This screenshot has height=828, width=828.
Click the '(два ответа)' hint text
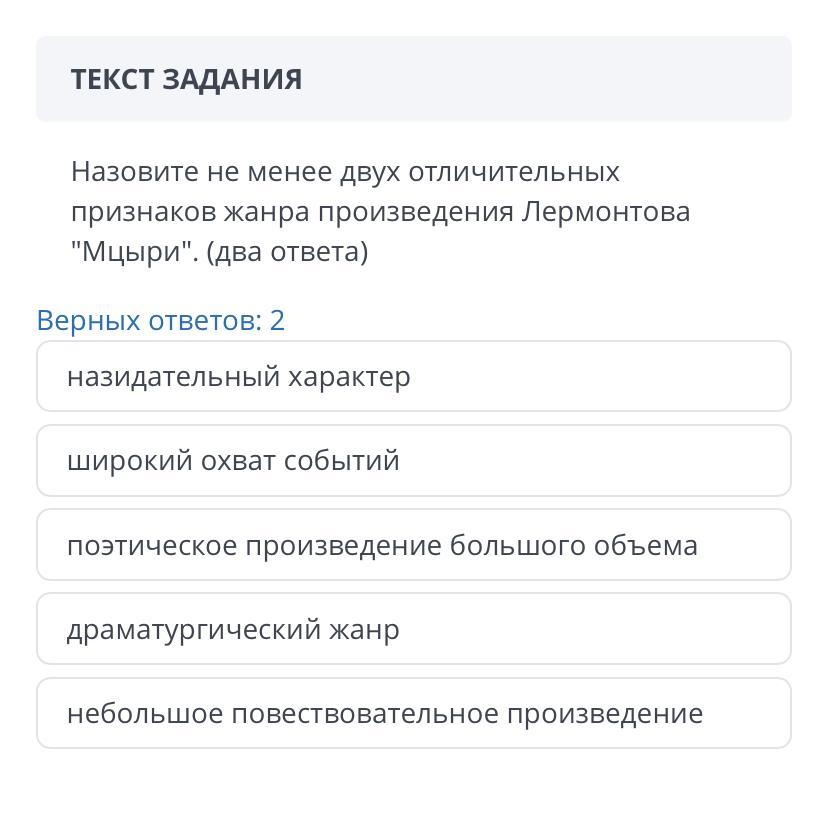point(287,252)
